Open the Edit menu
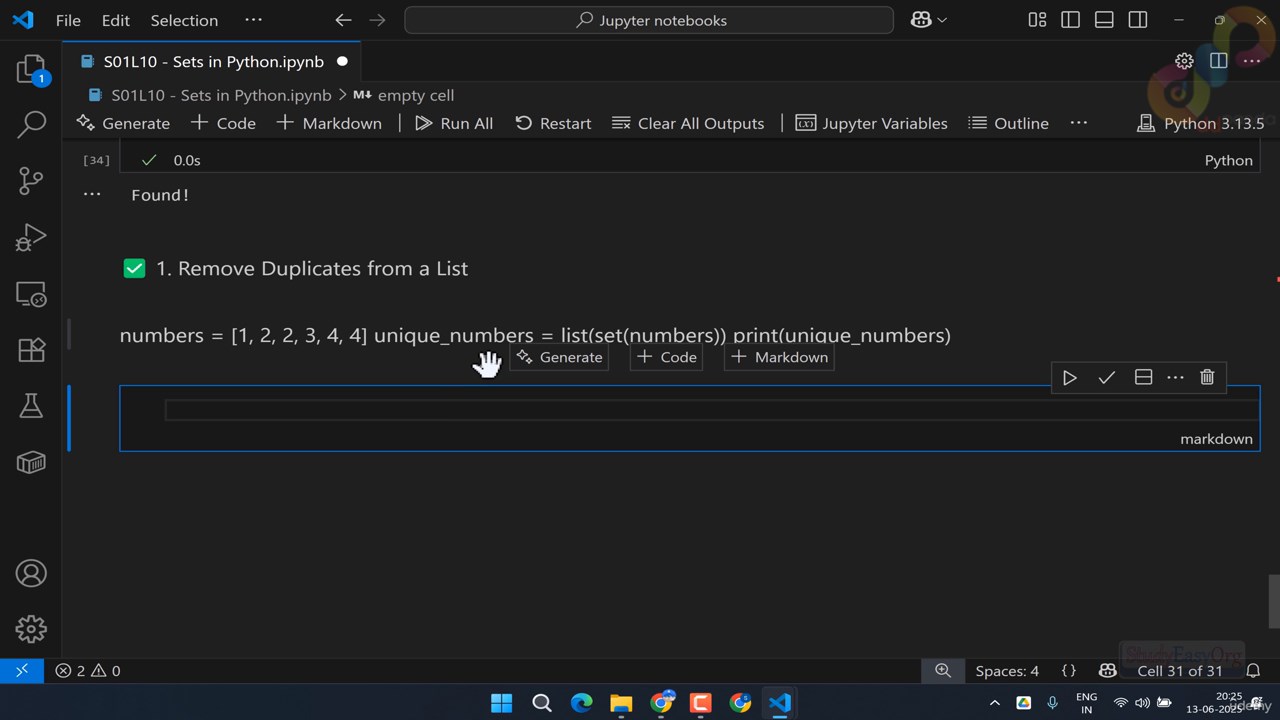Screen dimensions: 1280x720 [116, 20]
